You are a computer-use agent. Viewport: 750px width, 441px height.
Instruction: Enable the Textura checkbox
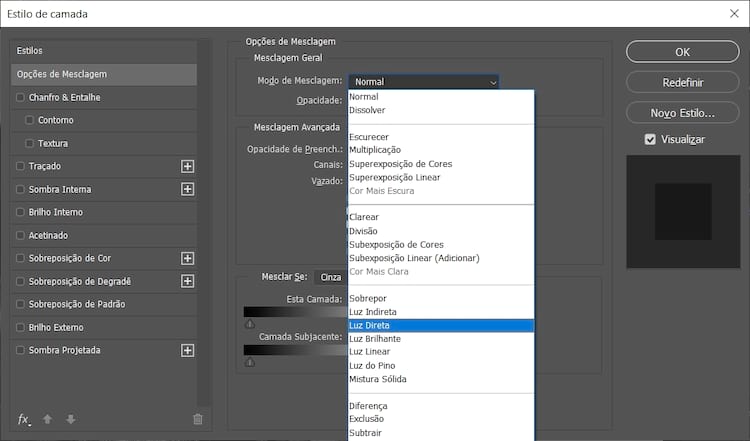pos(30,143)
